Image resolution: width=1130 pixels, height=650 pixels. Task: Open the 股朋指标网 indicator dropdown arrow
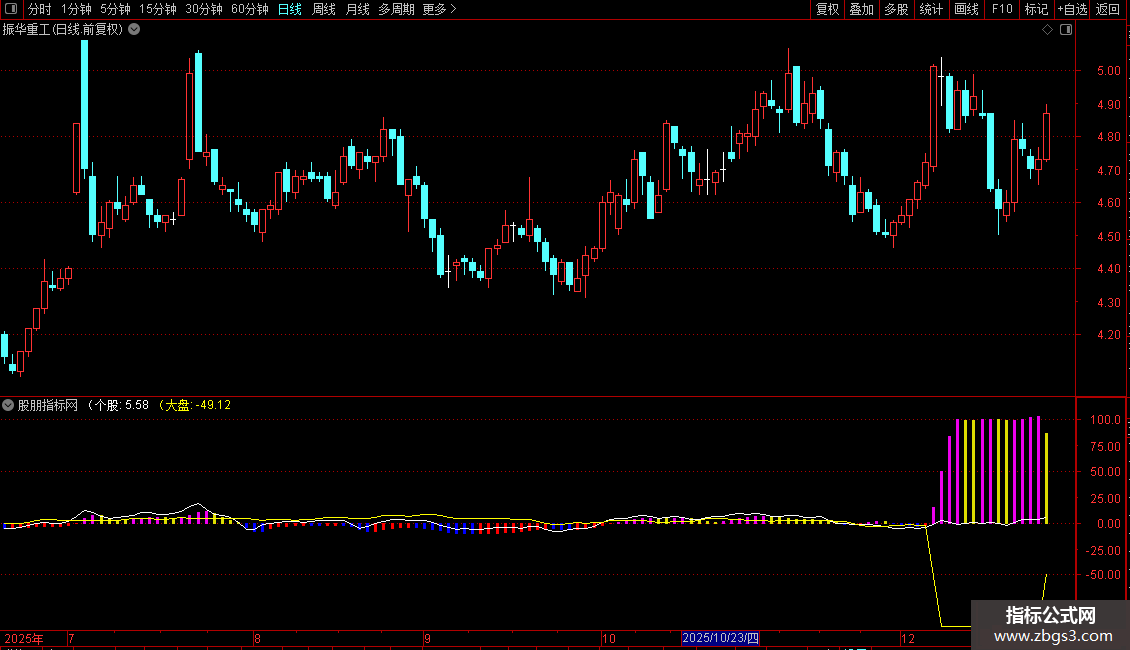[8, 405]
